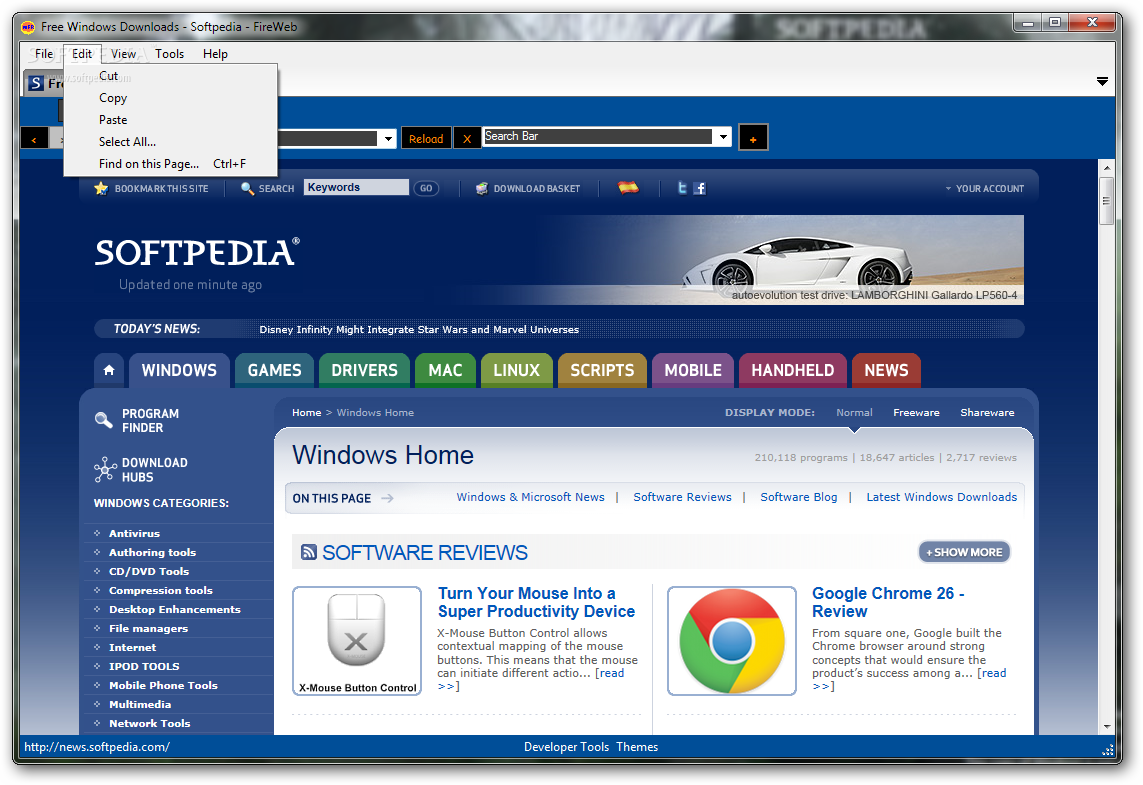Click the page scrollbar down arrow
The width and height of the screenshot is (1143, 785).
[x=1107, y=726]
